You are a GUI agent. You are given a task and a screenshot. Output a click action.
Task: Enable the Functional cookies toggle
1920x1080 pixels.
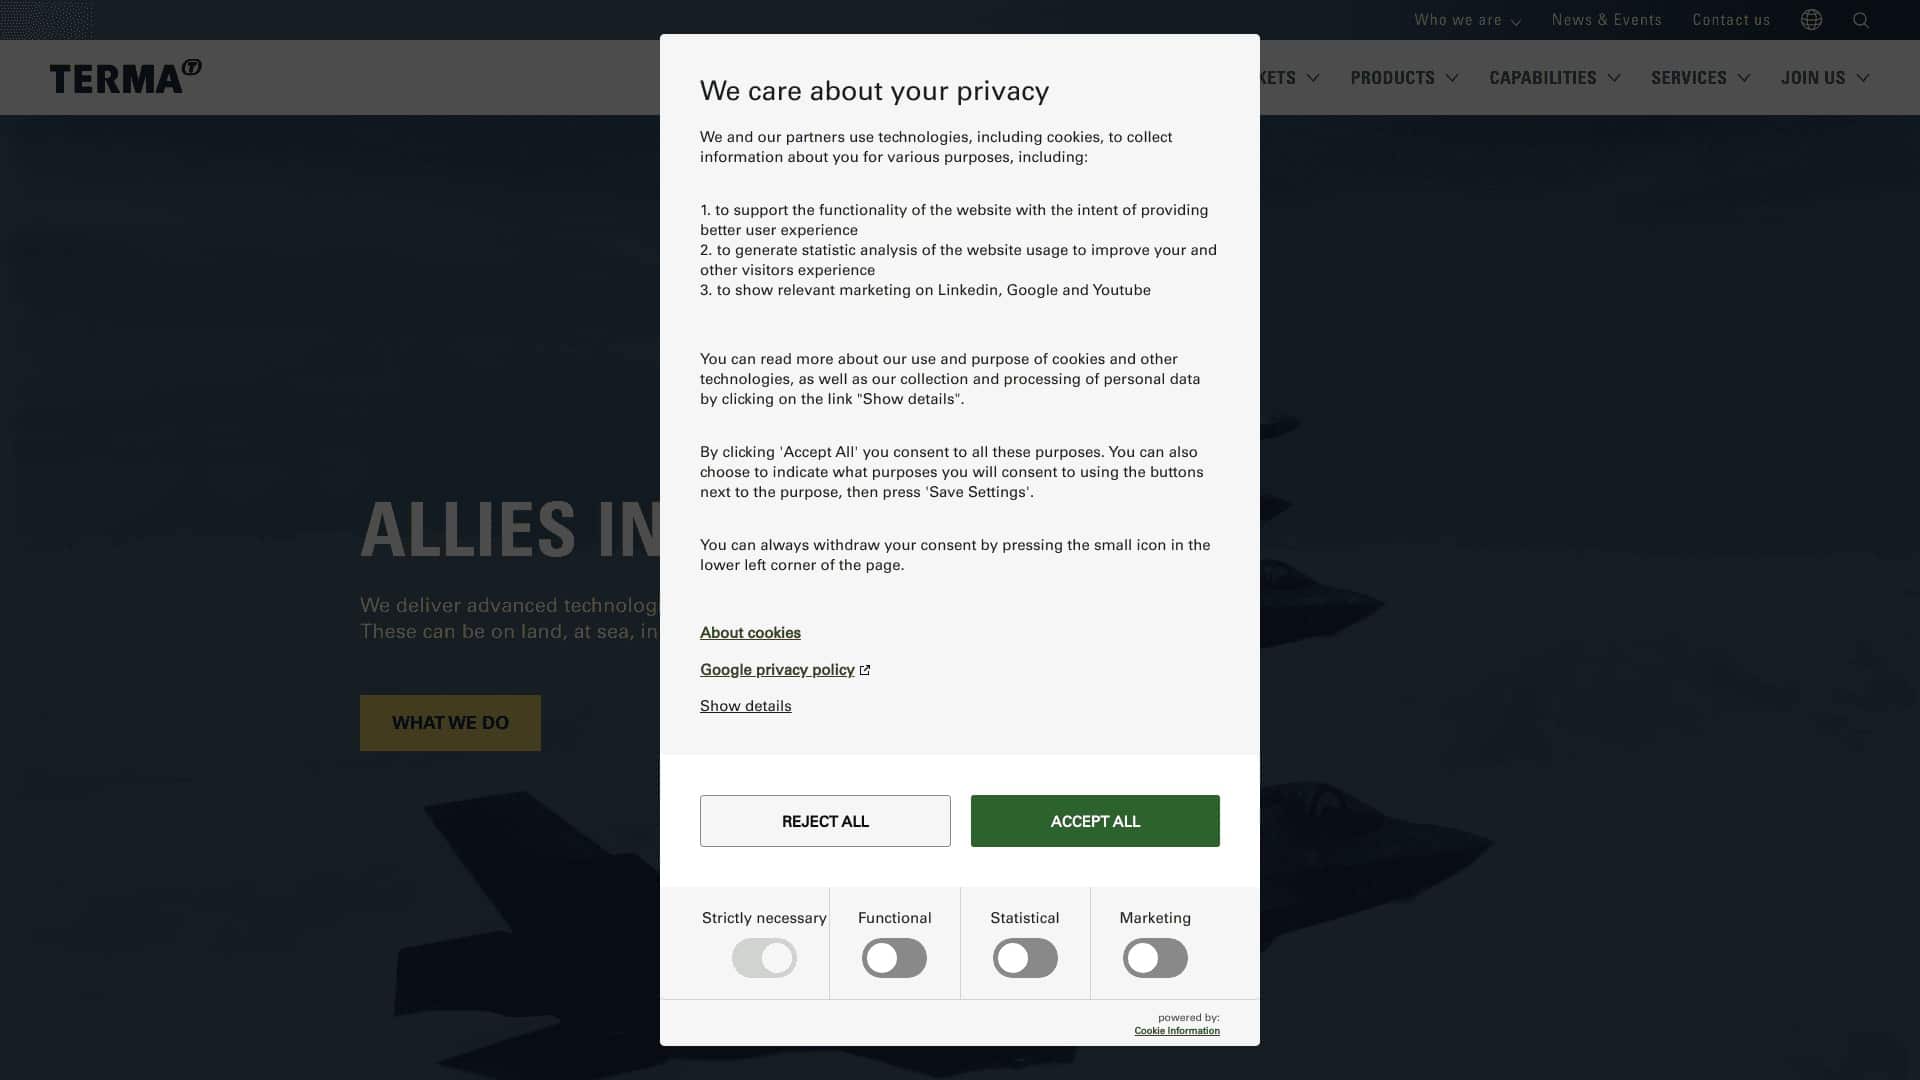tap(894, 957)
